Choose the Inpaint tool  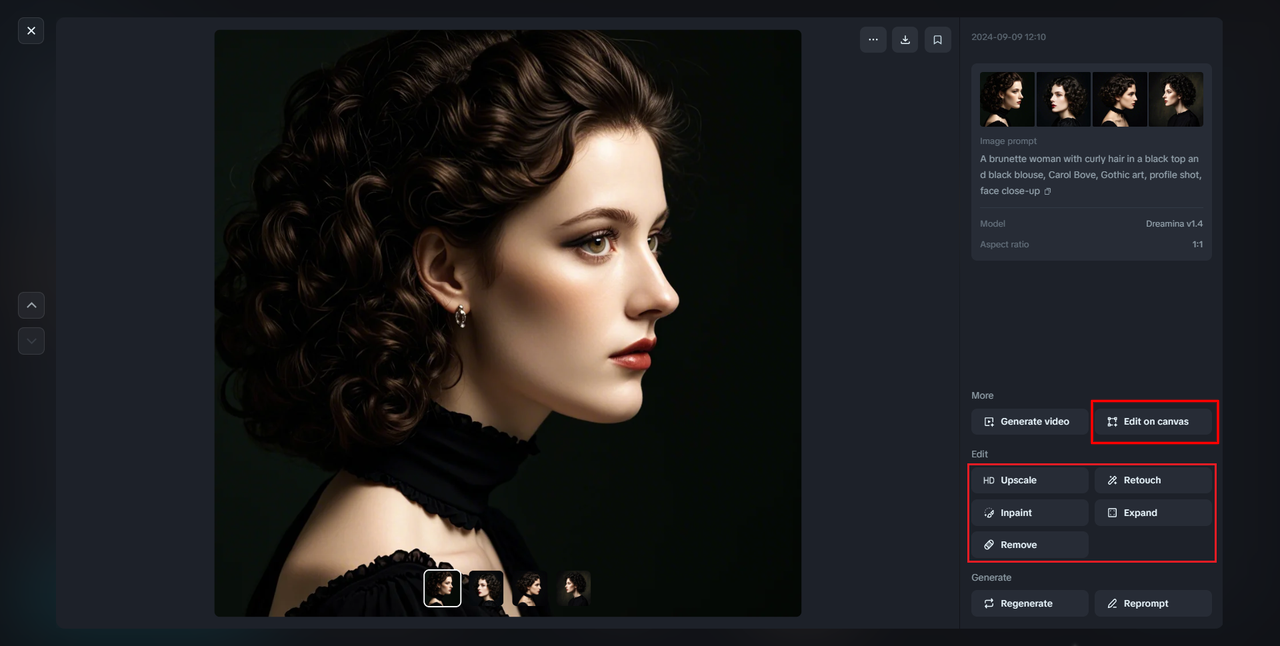pos(1029,513)
